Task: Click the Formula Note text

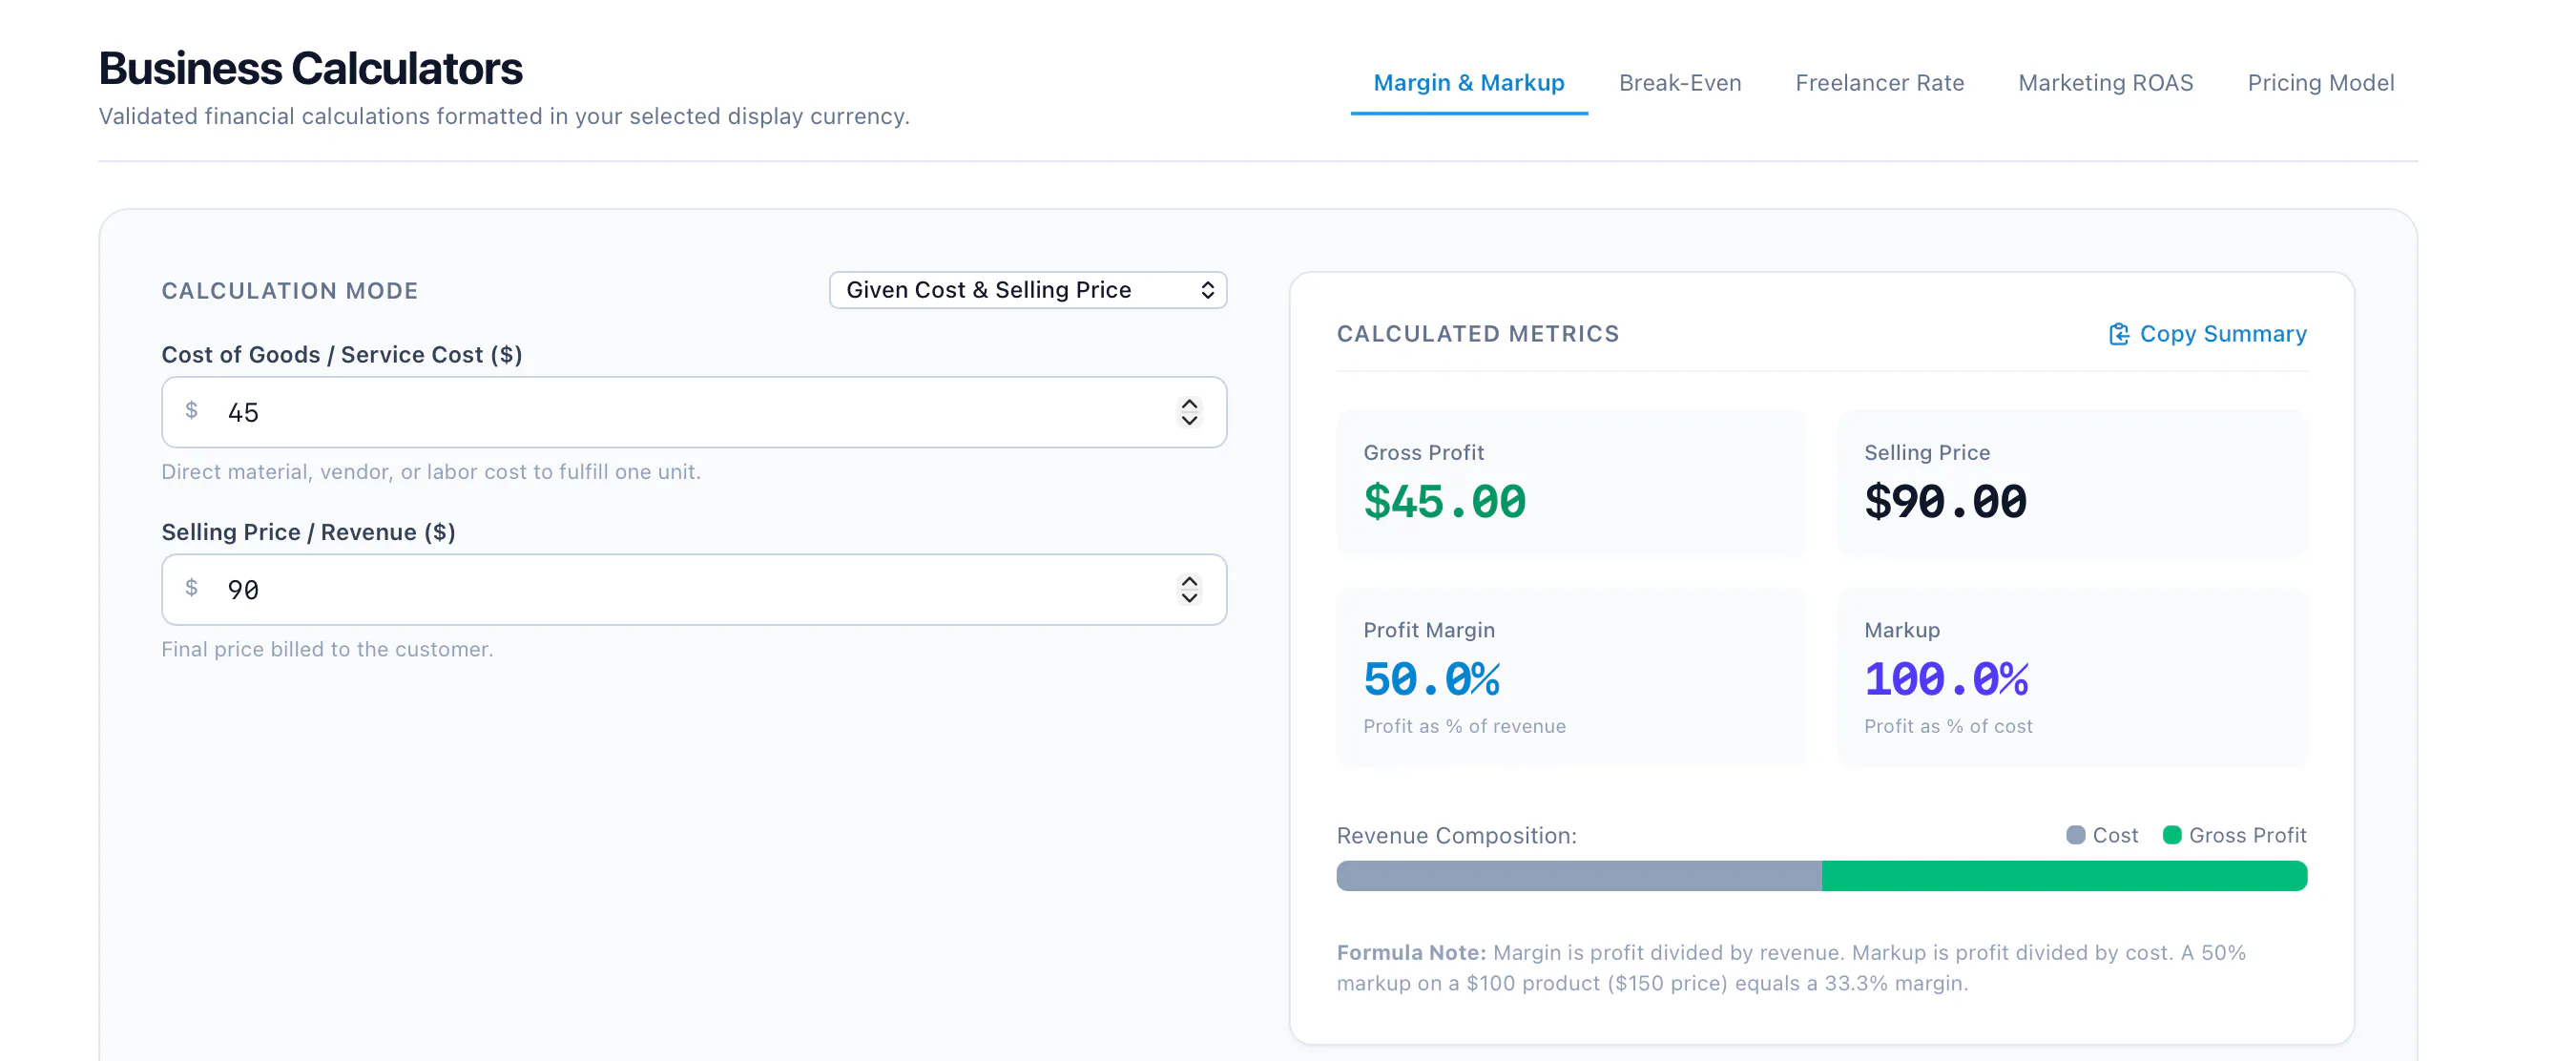Action: point(1791,968)
